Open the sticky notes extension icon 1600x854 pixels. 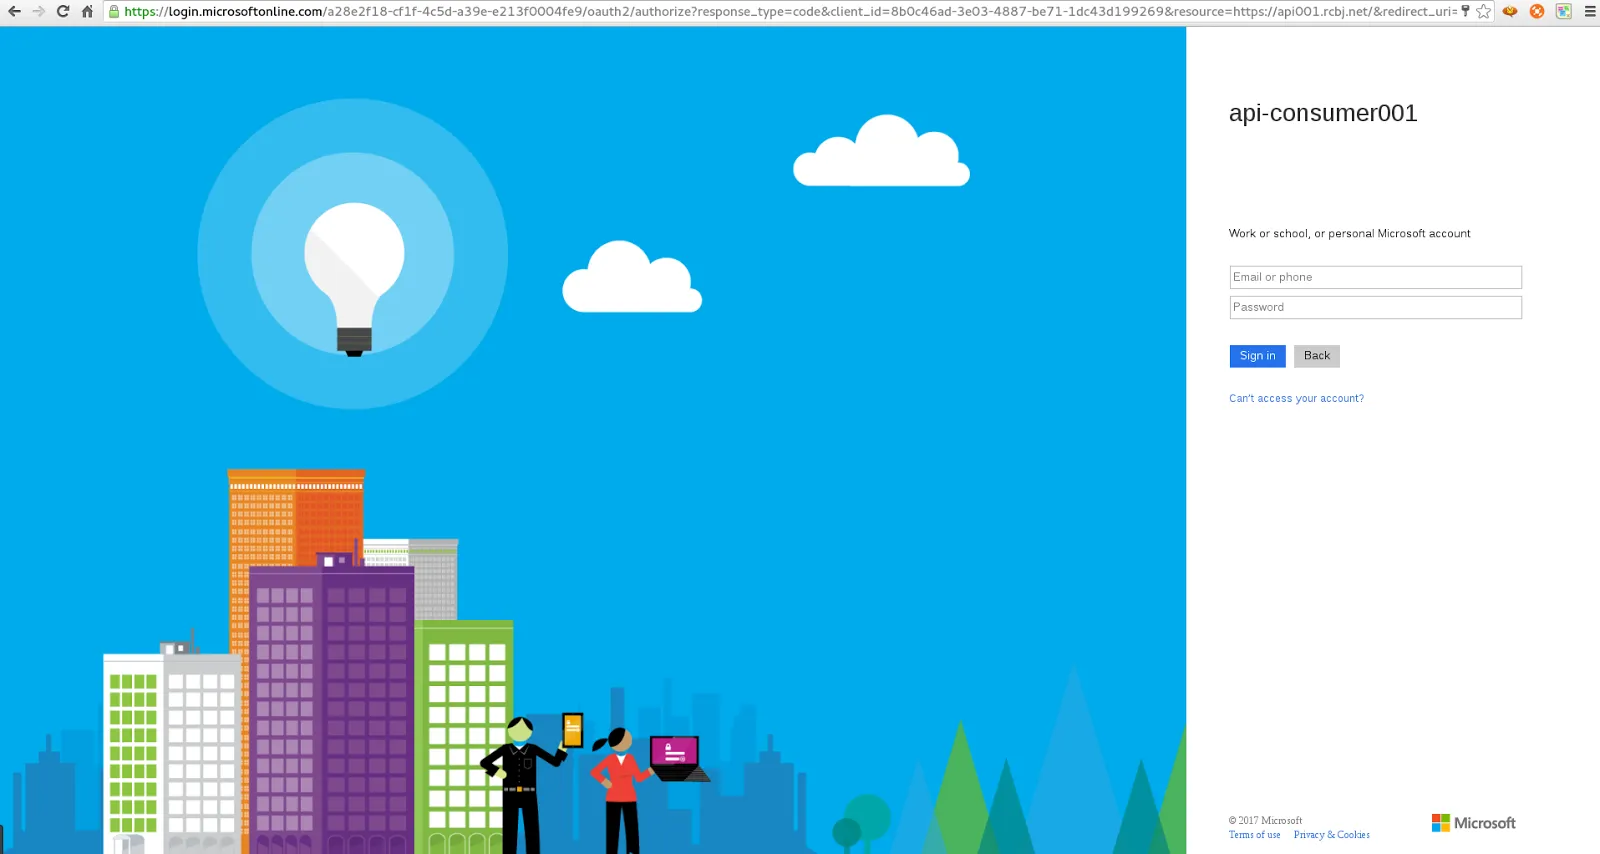(1564, 12)
